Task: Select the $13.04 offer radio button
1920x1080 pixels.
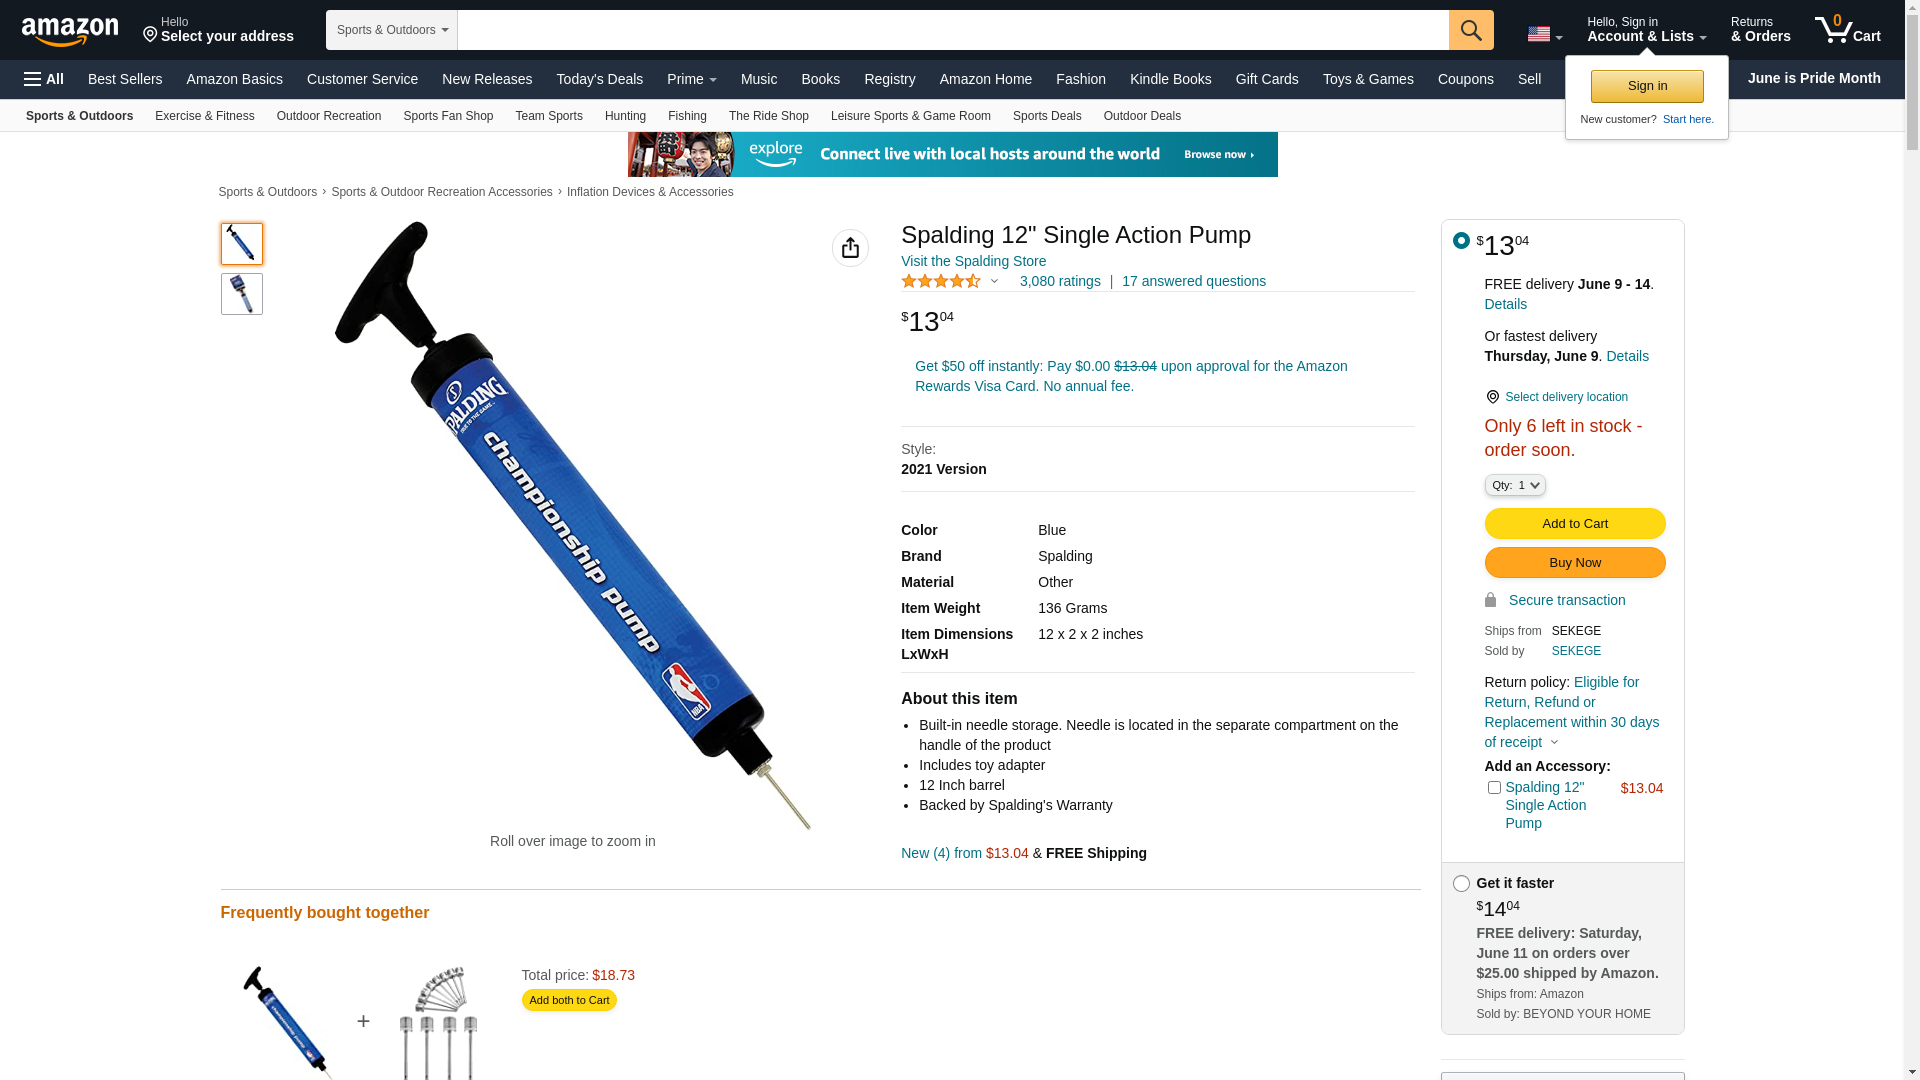Action: click(x=1461, y=240)
